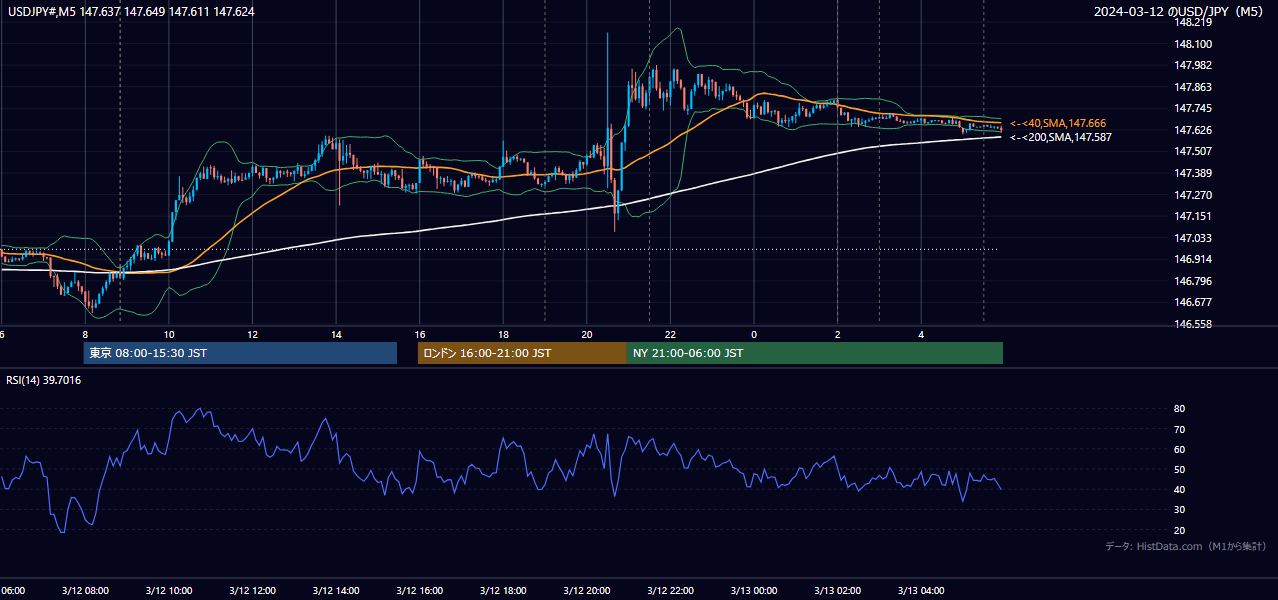This screenshot has width=1278, height=600.
Task: Click RSI axis level 20
Action: [1179, 530]
